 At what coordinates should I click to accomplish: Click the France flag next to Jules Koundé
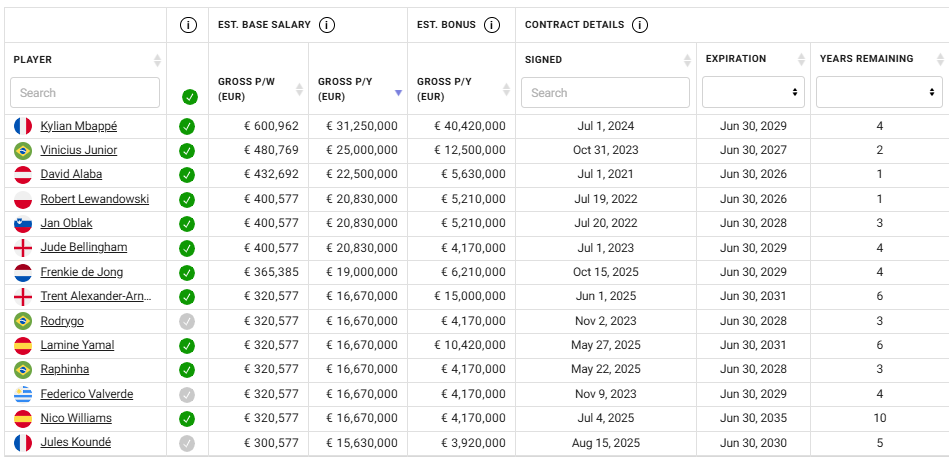pos(23,442)
